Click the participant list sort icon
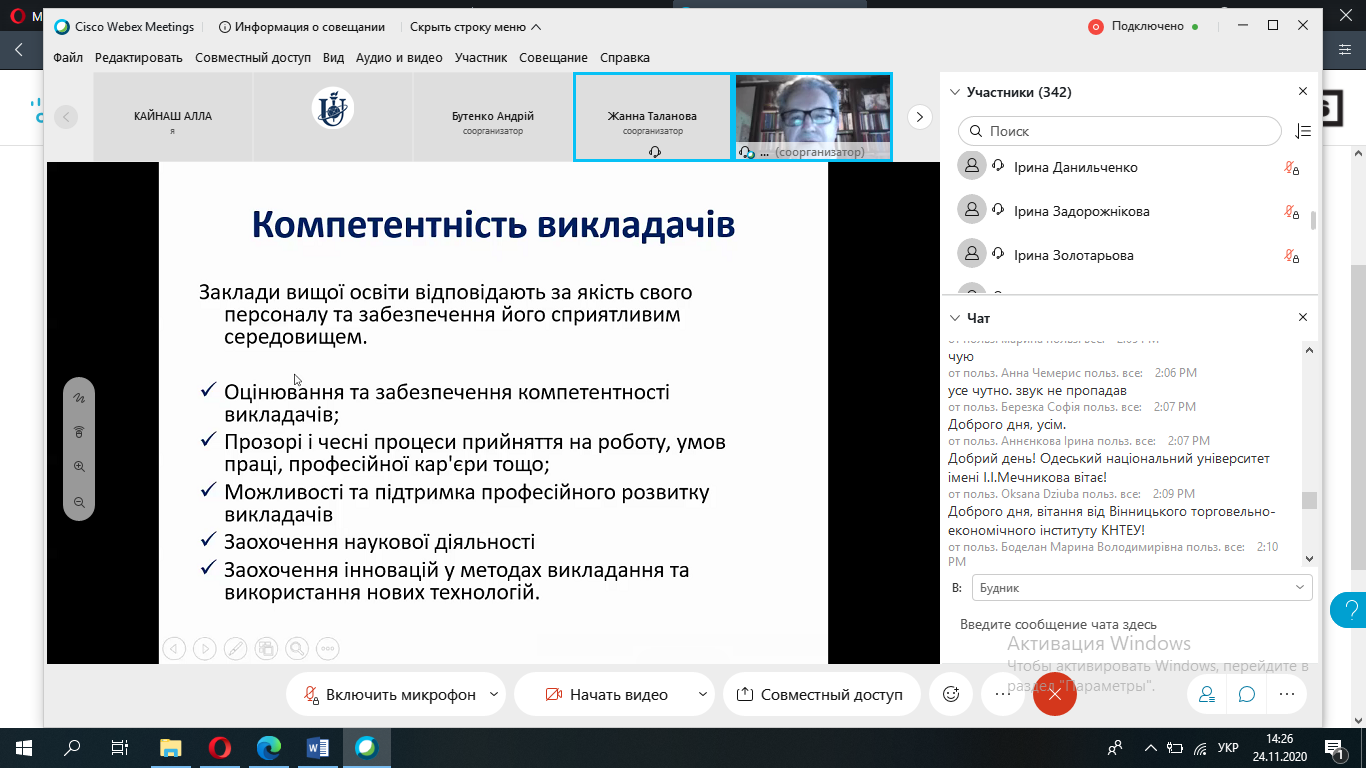The width and height of the screenshot is (1366, 768). pos(1302,131)
